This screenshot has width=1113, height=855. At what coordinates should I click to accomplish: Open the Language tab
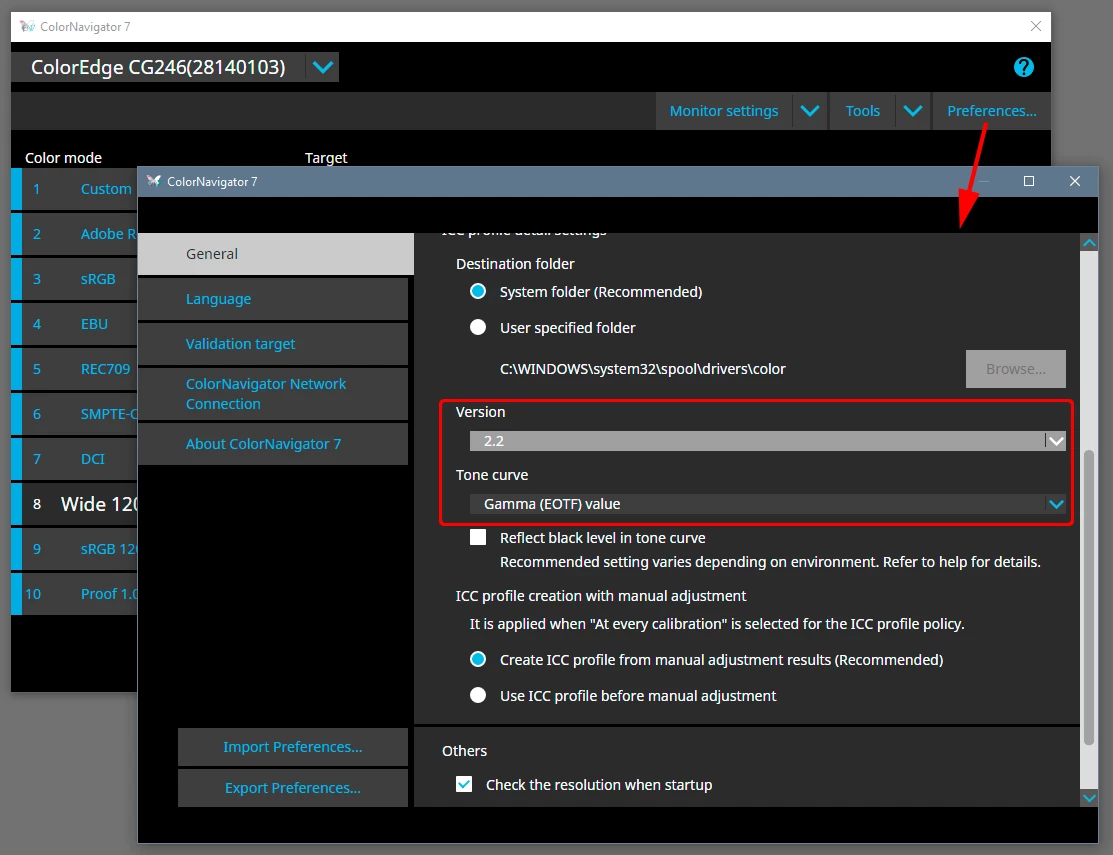(273, 299)
